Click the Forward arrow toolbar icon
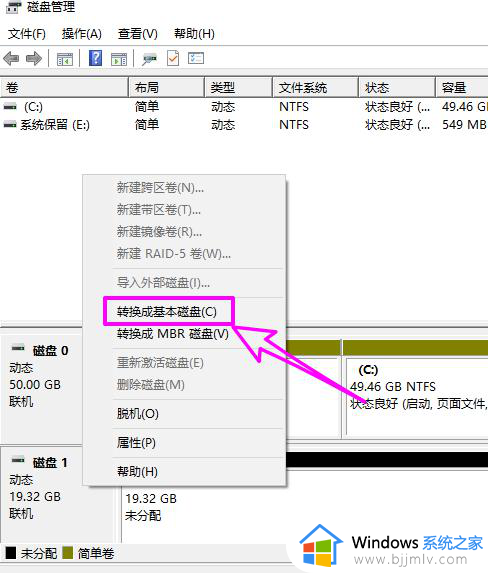 click(34, 58)
